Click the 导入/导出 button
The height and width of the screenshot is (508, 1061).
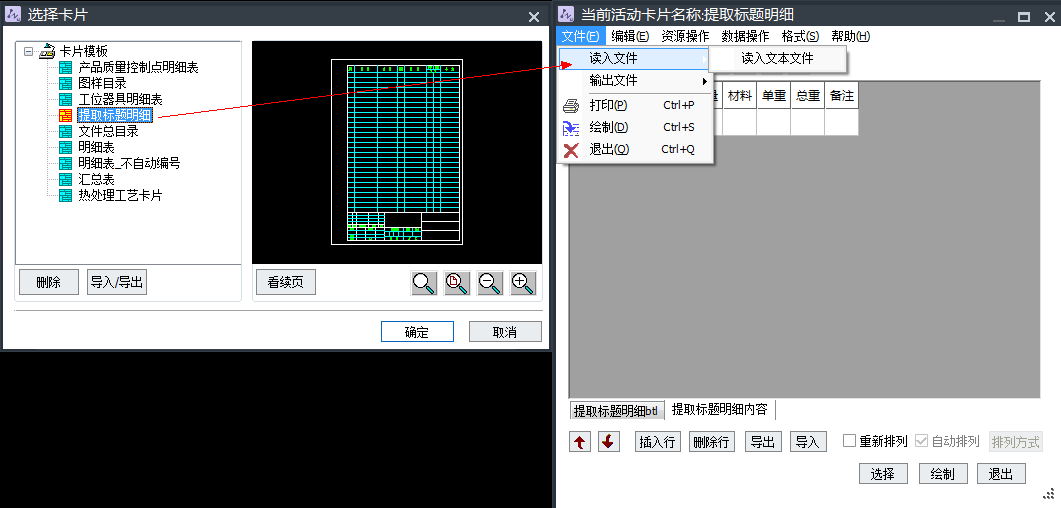pyautogui.click(x=117, y=283)
